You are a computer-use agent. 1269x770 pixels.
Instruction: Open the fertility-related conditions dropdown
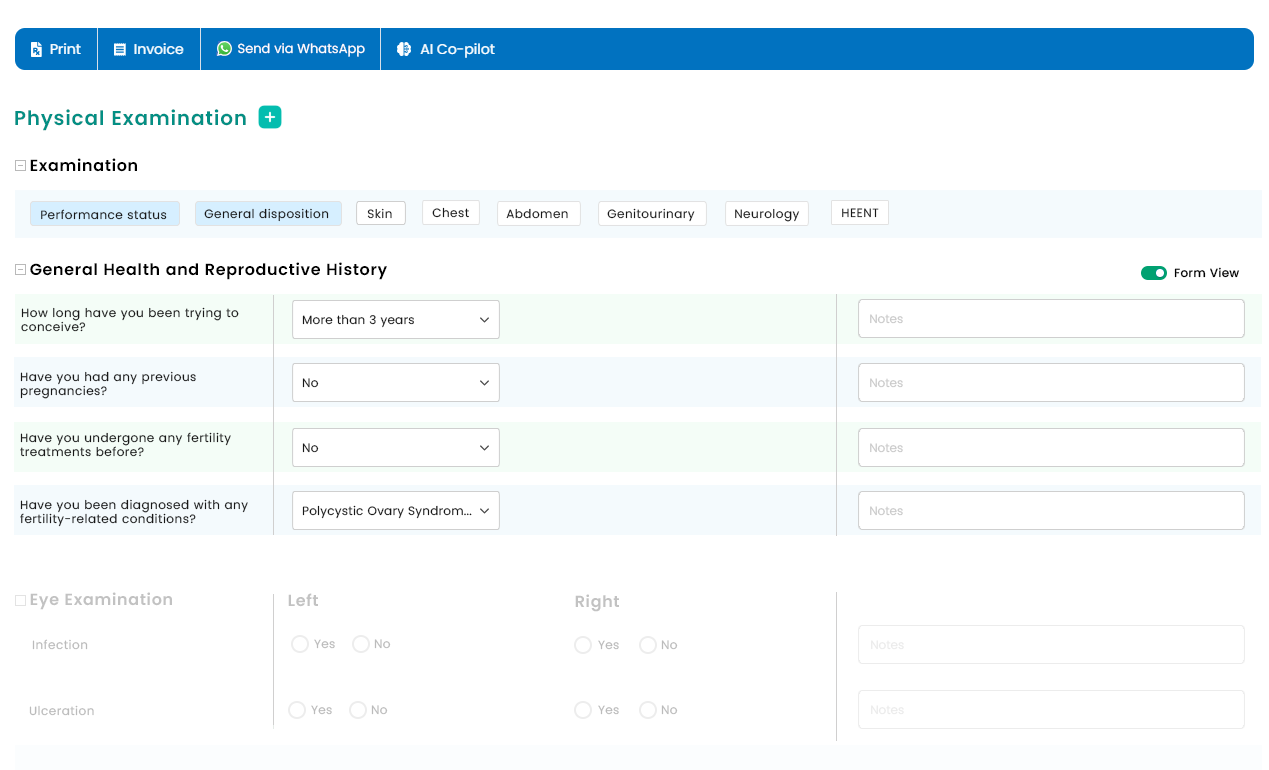395,511
